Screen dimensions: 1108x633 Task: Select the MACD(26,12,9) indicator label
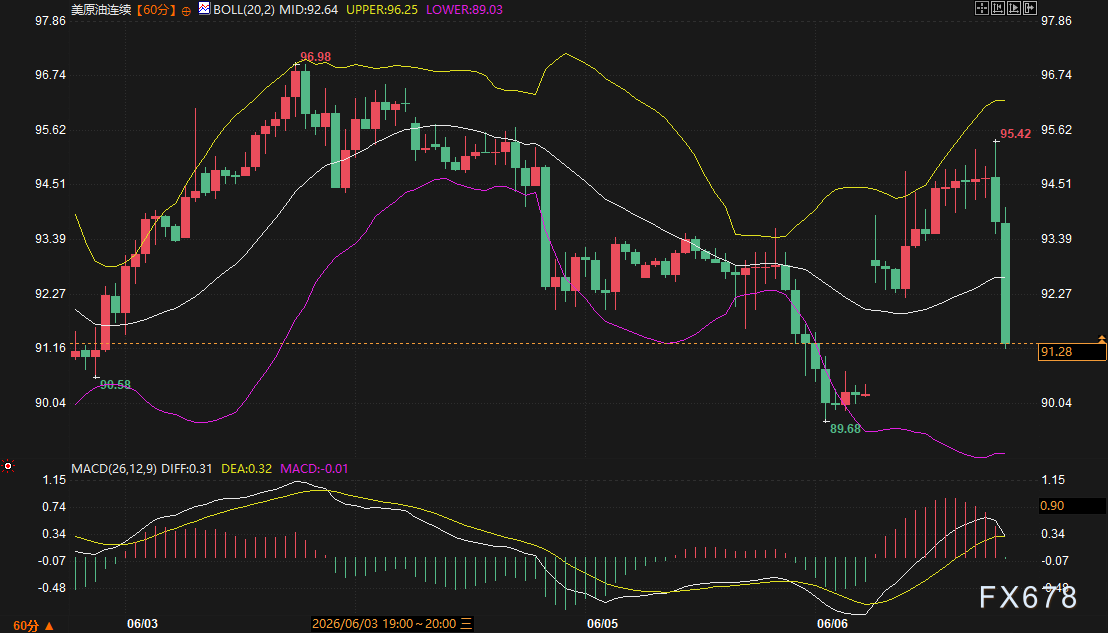(114, 468)
